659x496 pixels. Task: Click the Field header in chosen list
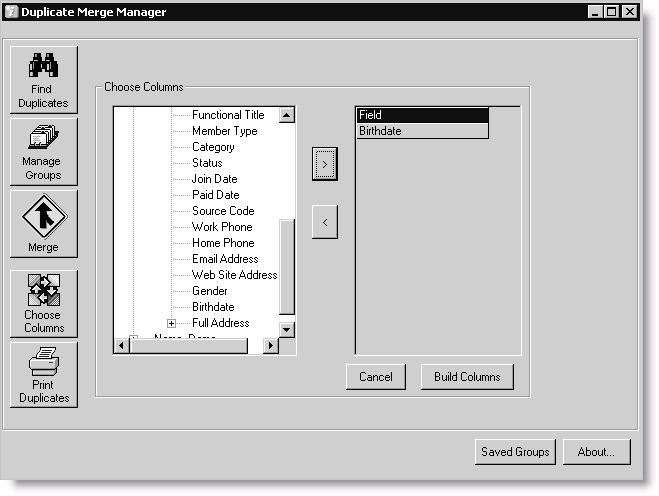[x=422, y=115]
